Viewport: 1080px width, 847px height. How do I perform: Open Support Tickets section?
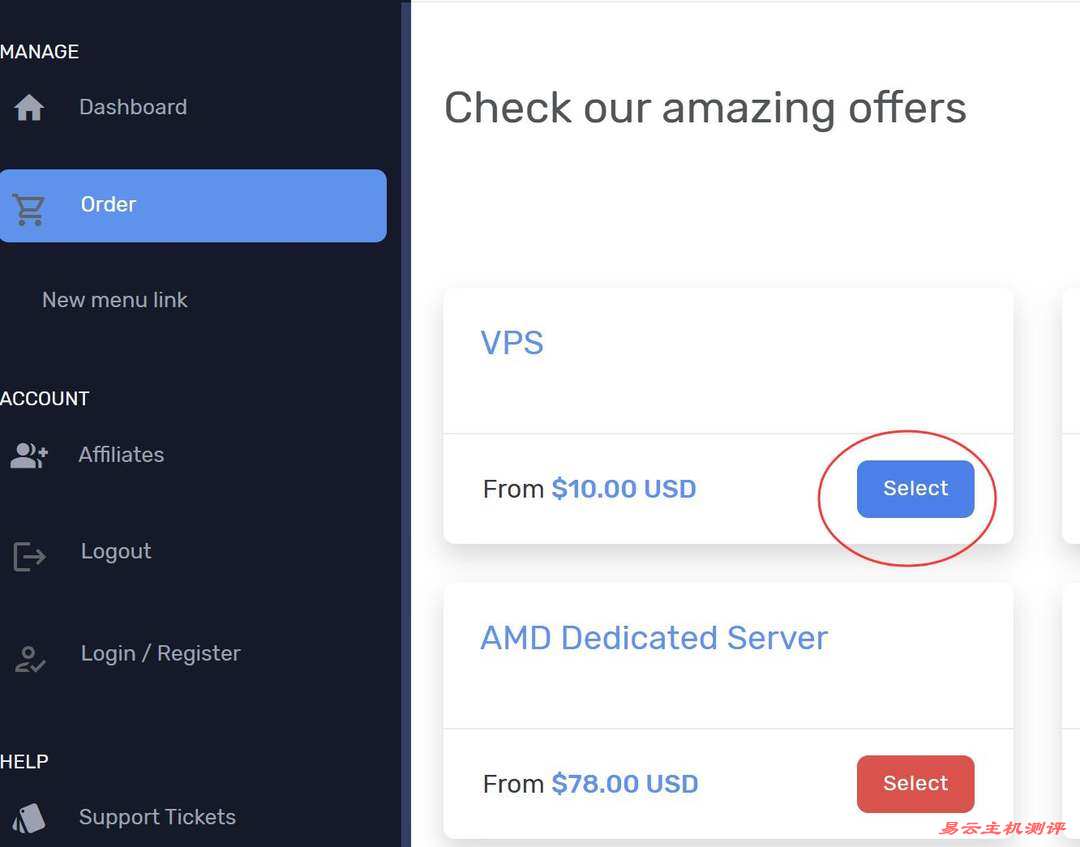click(157, 817)
